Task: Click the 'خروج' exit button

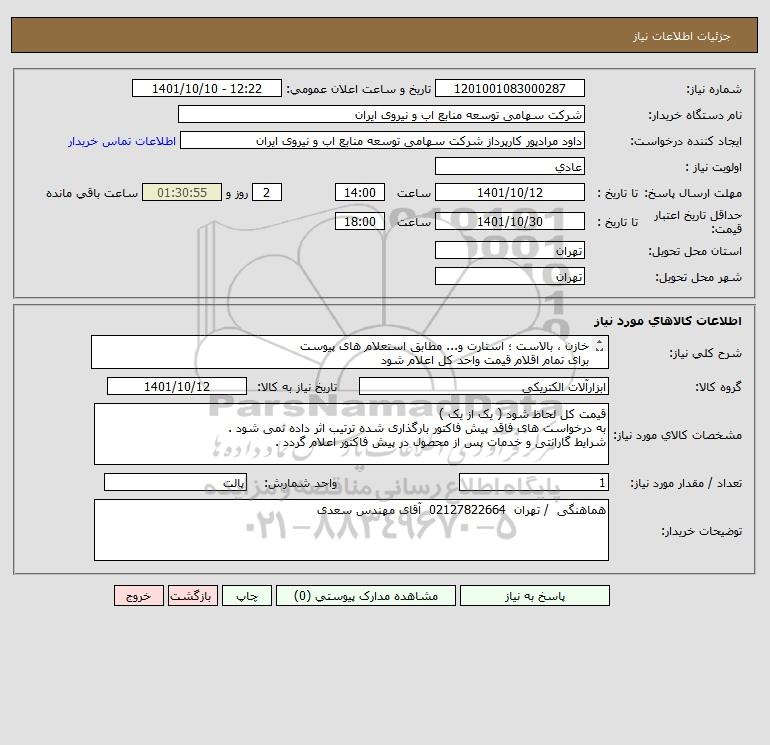Action: (x=138, y=596)
